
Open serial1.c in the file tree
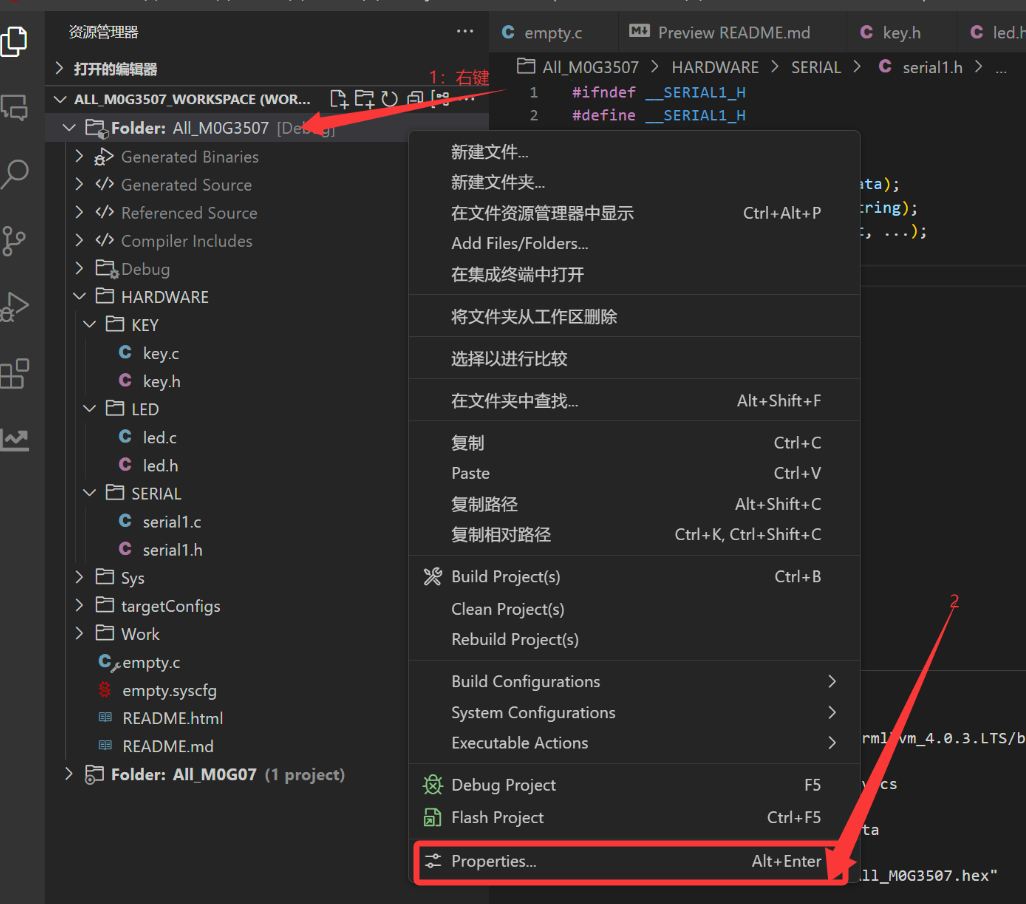pyautogui.click(x=171, y=522)
